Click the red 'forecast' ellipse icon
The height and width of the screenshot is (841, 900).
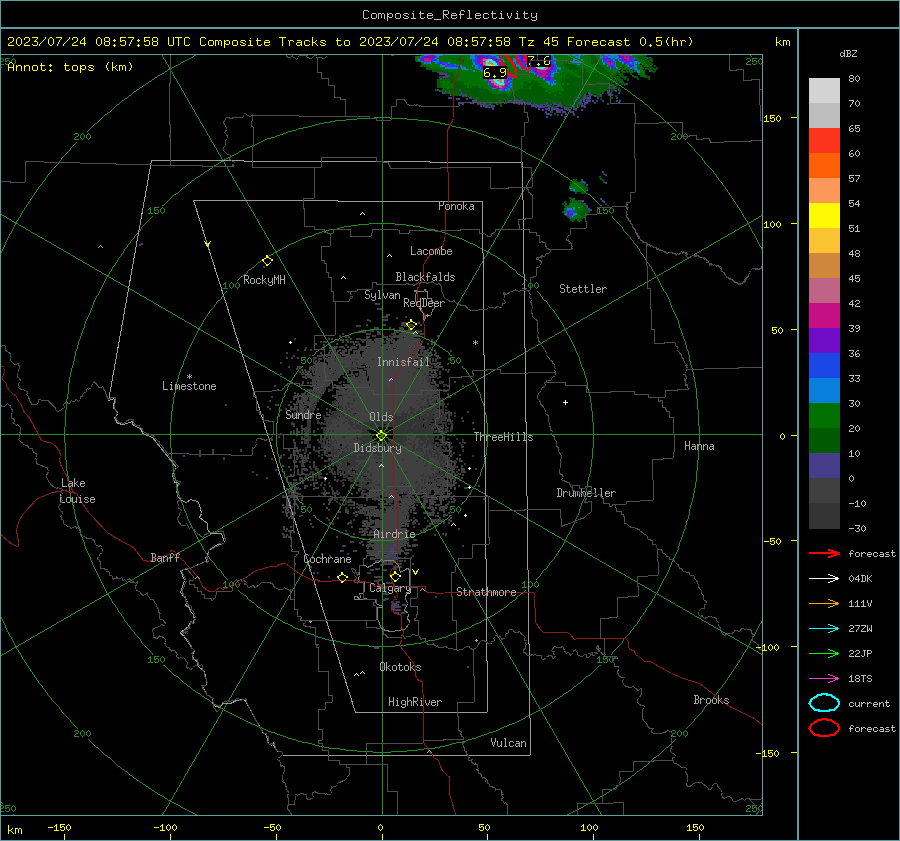click(824, 728)
